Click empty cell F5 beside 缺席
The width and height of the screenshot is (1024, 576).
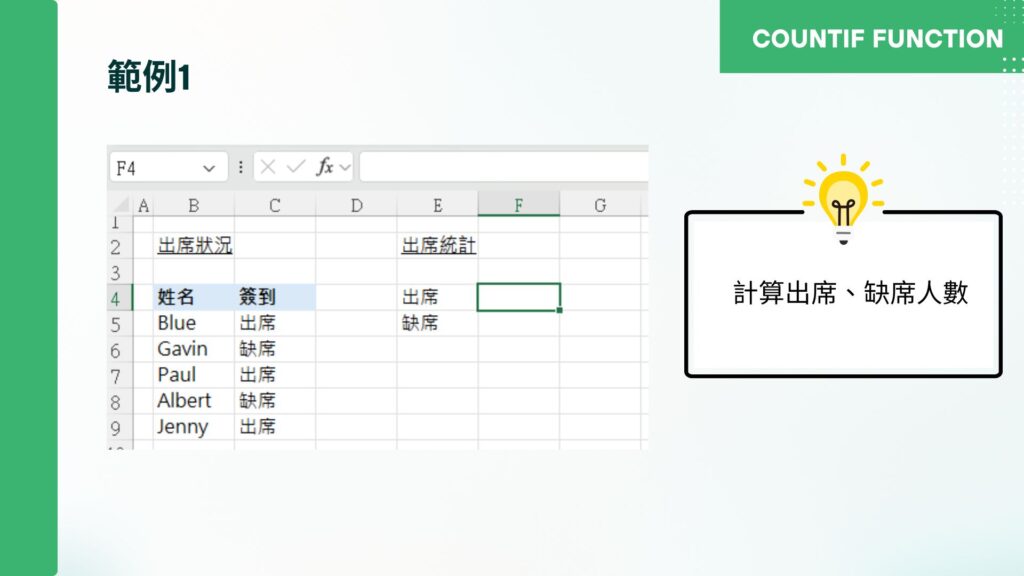coord(519,324)
